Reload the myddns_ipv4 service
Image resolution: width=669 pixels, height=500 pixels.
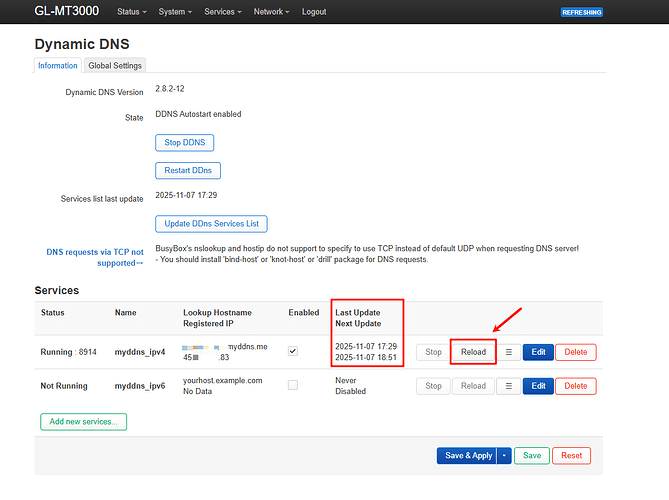[473, 352]
